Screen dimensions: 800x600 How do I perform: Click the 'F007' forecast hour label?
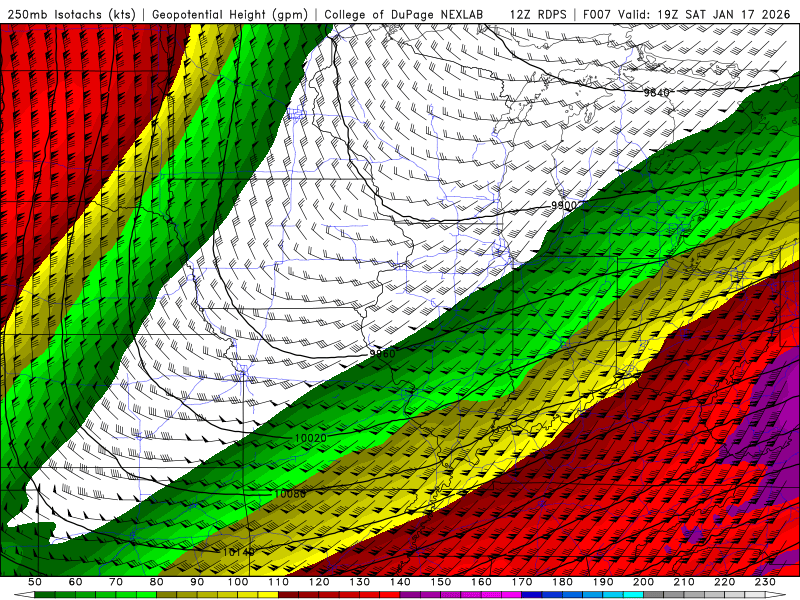click(x=597, y=14)
